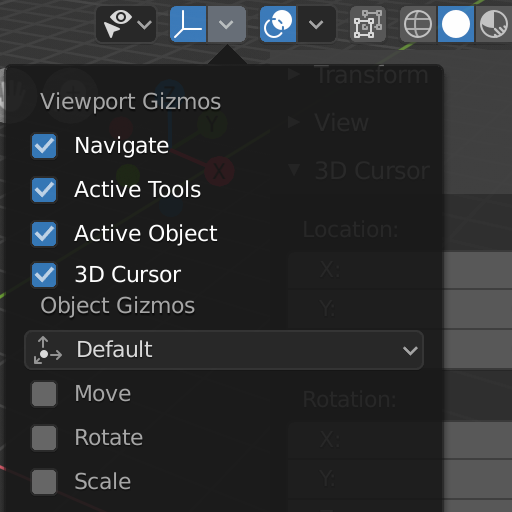Screen dimensions: 512x512
Task: Click the orientation arrows icon beside Default
Action: [x=48, y=350]
